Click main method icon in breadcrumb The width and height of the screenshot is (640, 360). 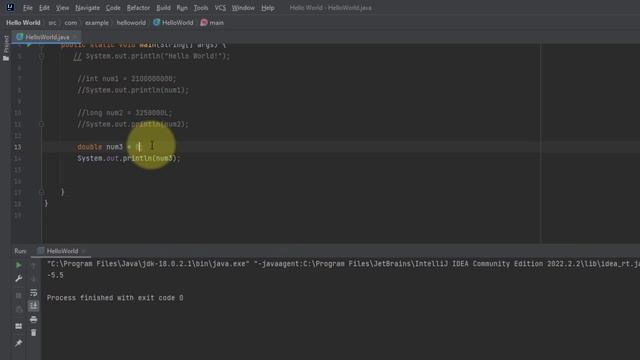click(204, 22)
